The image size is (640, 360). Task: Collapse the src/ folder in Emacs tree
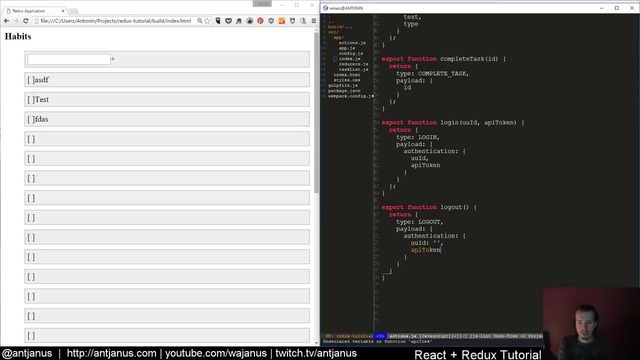pos(333,32)
